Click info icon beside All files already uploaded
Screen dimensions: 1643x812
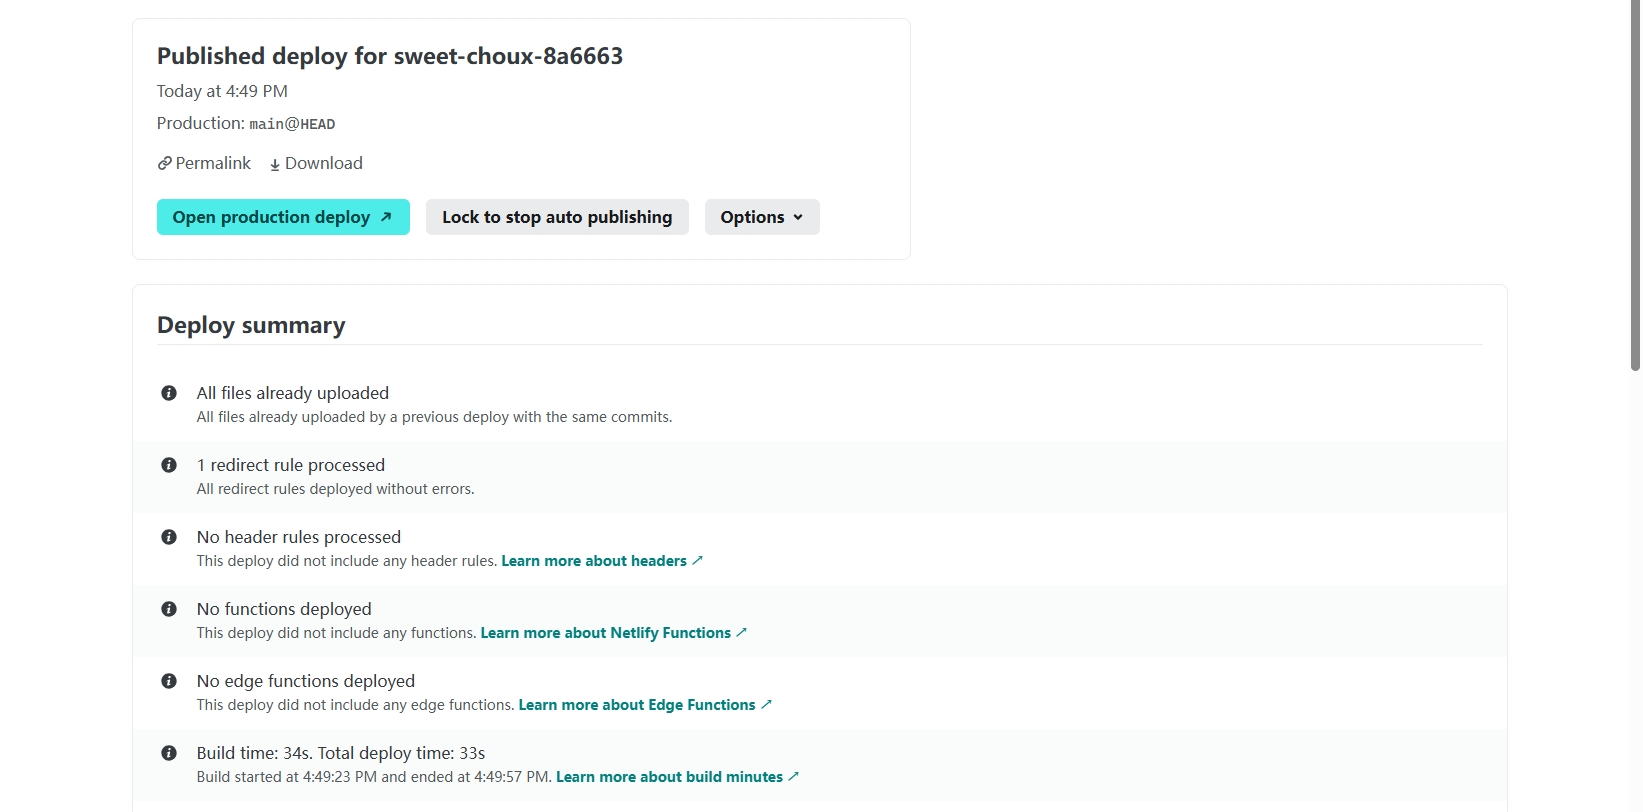pyautogui.click(x=169, y=393)
